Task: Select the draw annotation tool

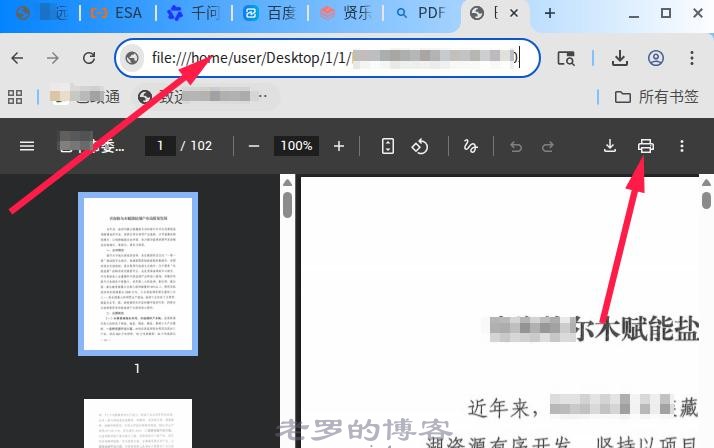Action: (x=470, y=146)
